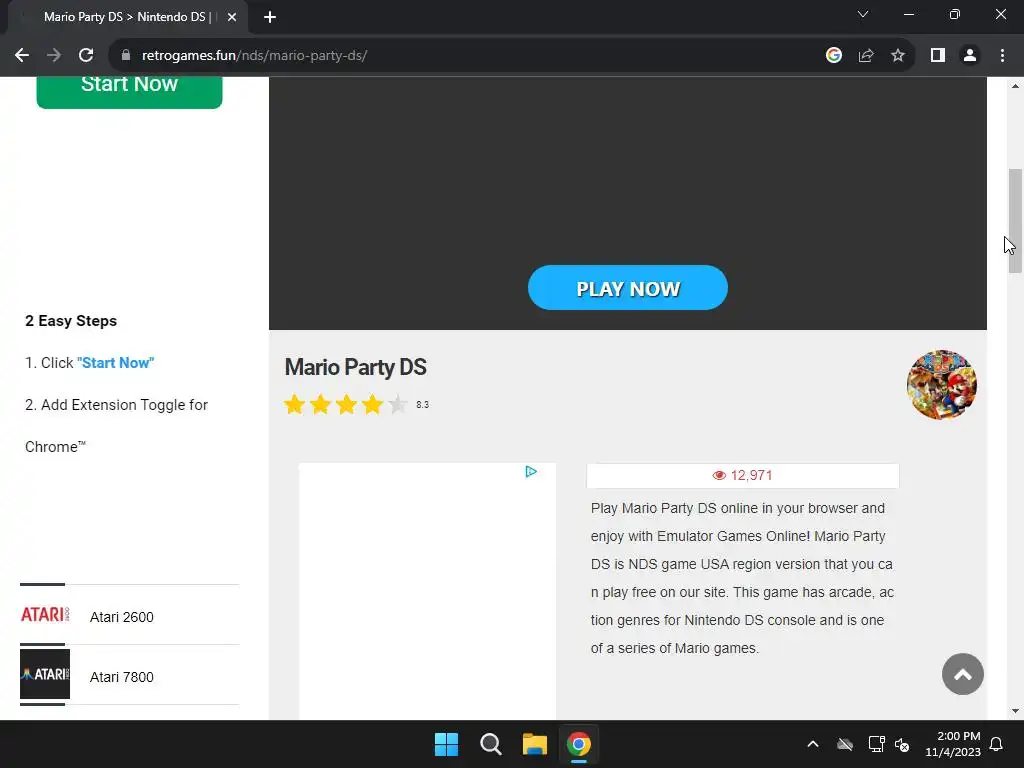The height and width of the screenshot is (768, 1024).
Task: Click the forward navigation arrow
Action: pos(54,56)
